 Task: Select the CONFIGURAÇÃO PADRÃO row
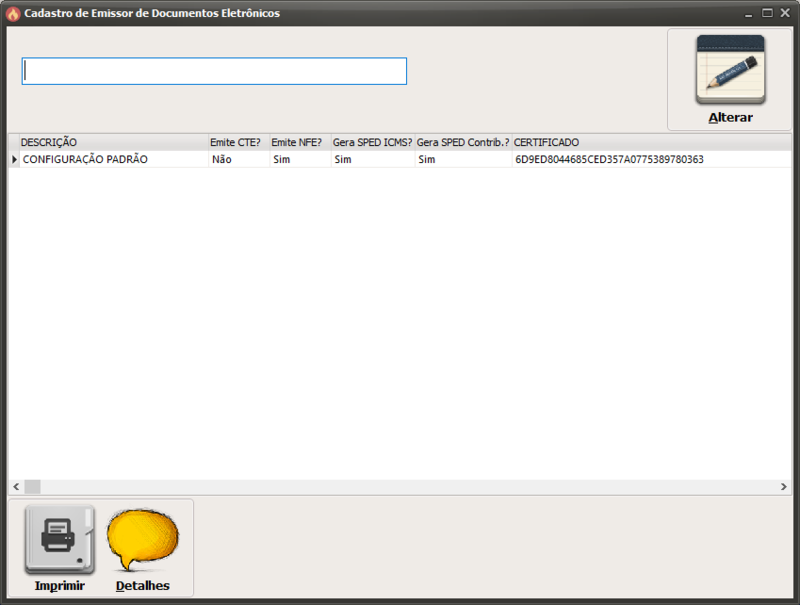pyautogui.click(x=400, y=159)
